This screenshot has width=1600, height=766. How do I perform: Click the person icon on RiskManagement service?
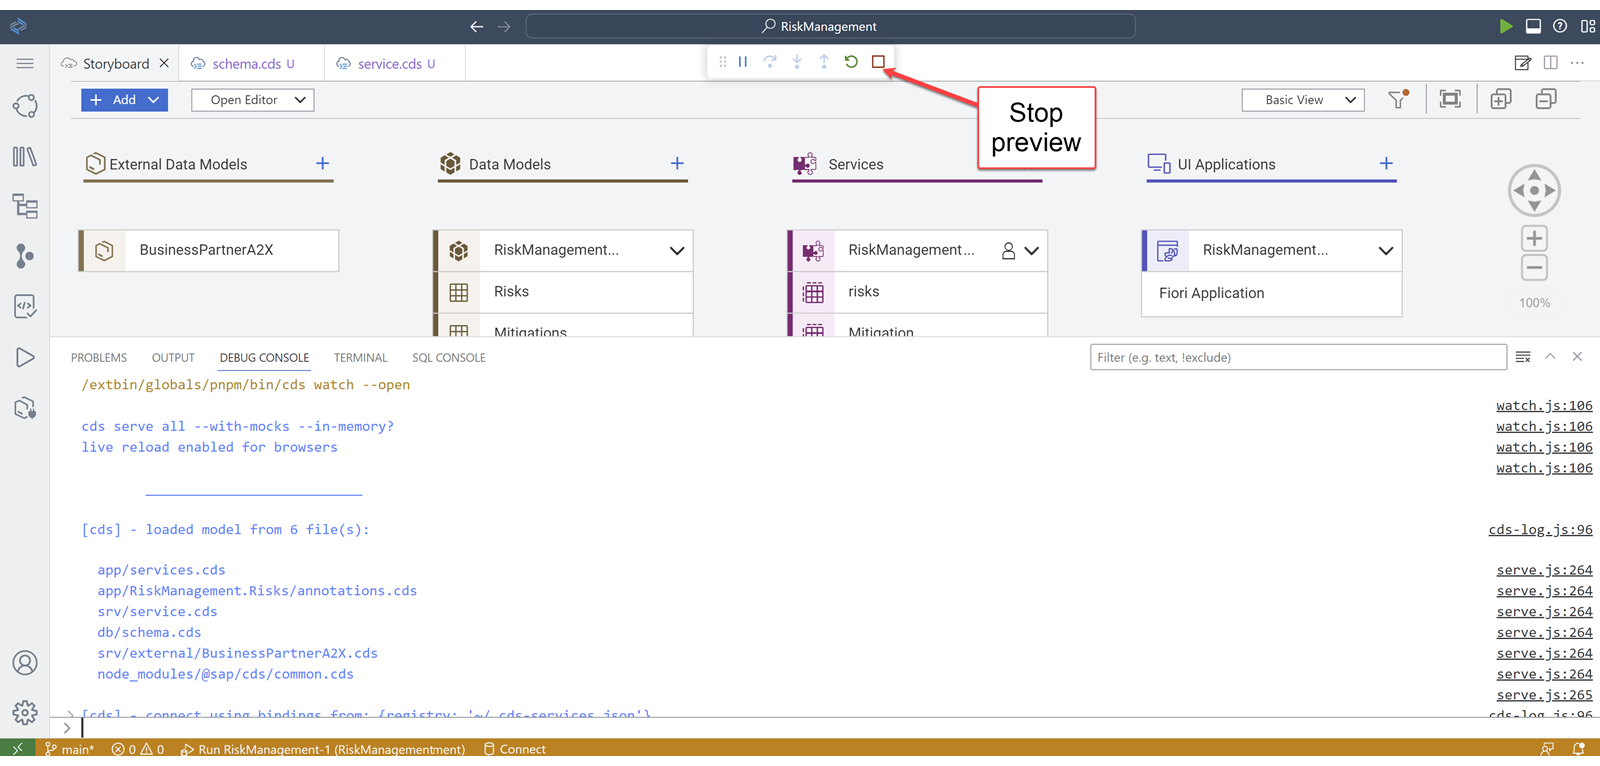point(1008,251)
